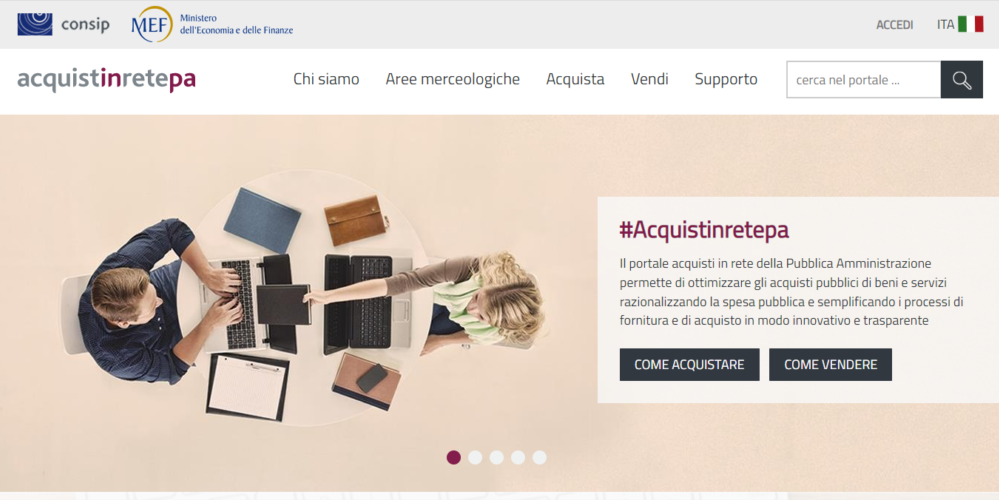999x500 pixels.
Task: Open the Chi siamo menu item
Action: 326,79
